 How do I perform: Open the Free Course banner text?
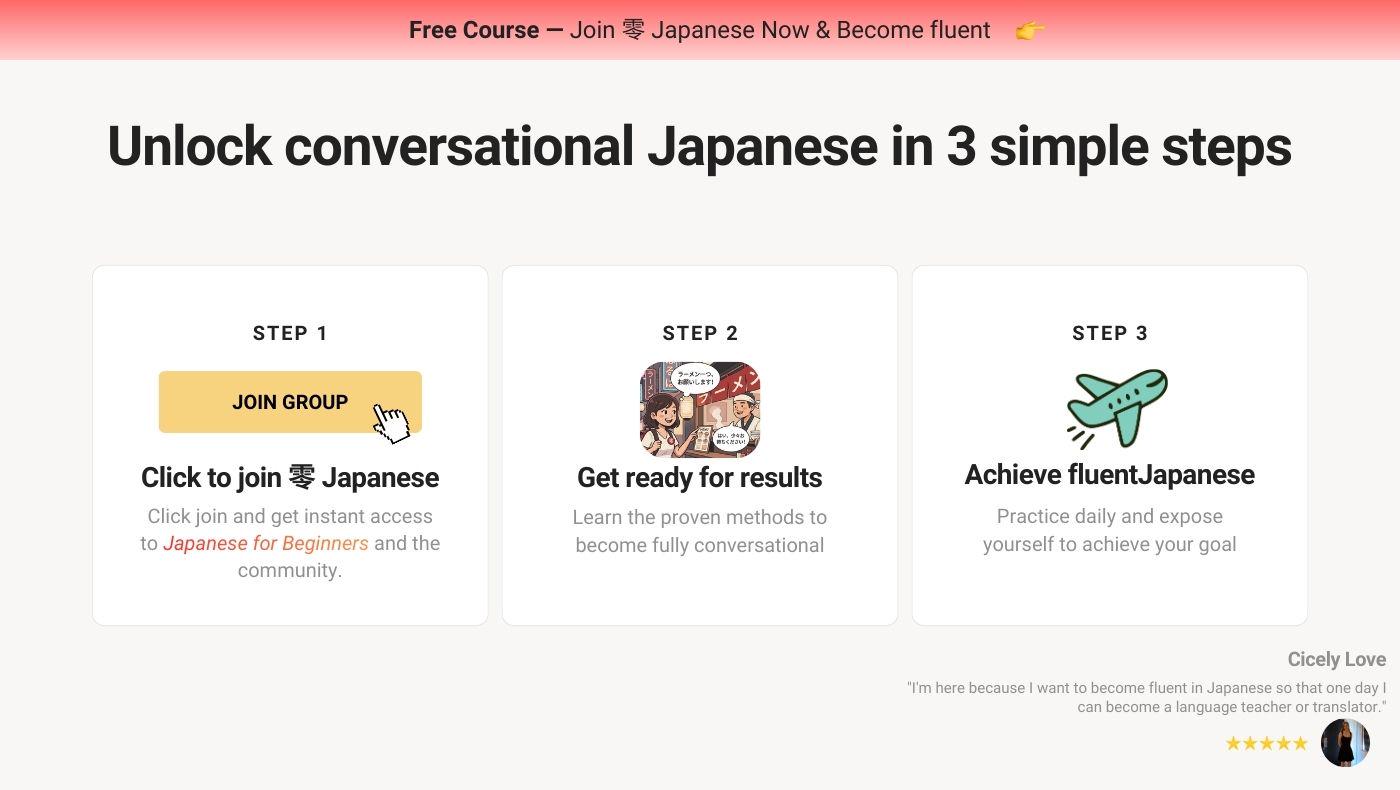pos(699,30)
